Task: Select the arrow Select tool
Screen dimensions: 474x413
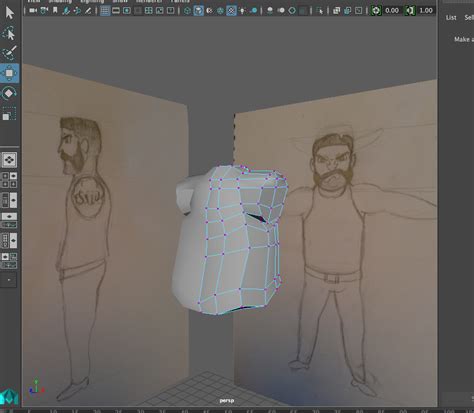Action: 9,13
